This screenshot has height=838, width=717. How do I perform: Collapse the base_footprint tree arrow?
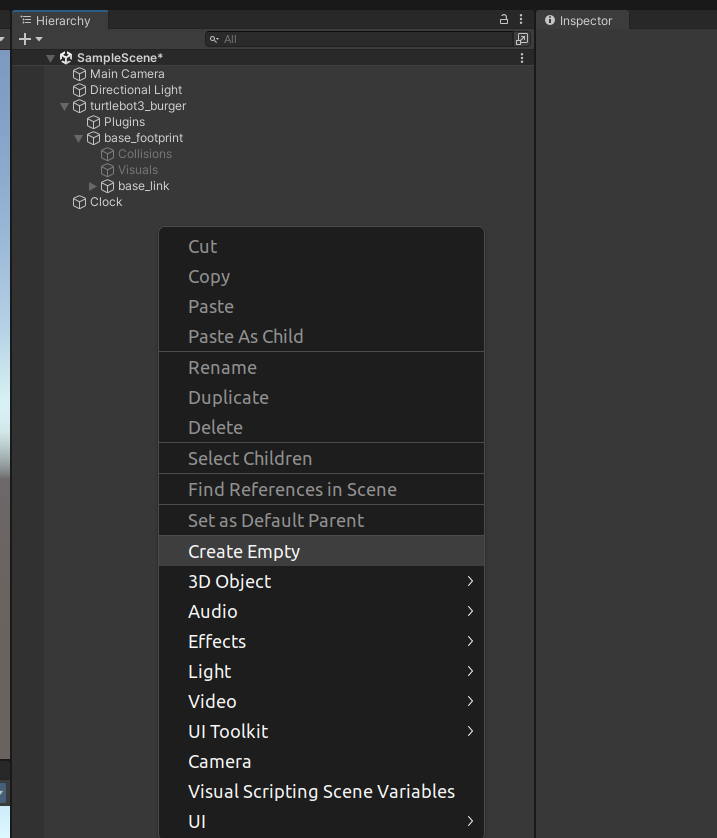78,138
